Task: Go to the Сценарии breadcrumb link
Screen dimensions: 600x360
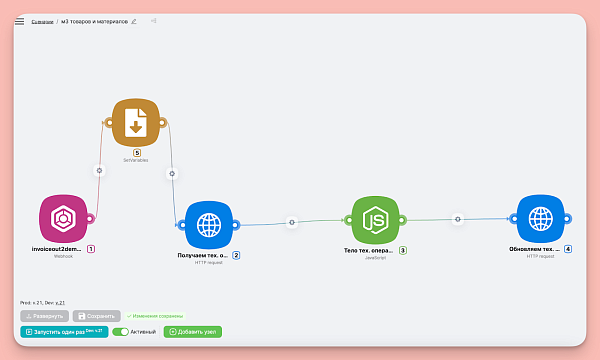Action: click(42, 22)
